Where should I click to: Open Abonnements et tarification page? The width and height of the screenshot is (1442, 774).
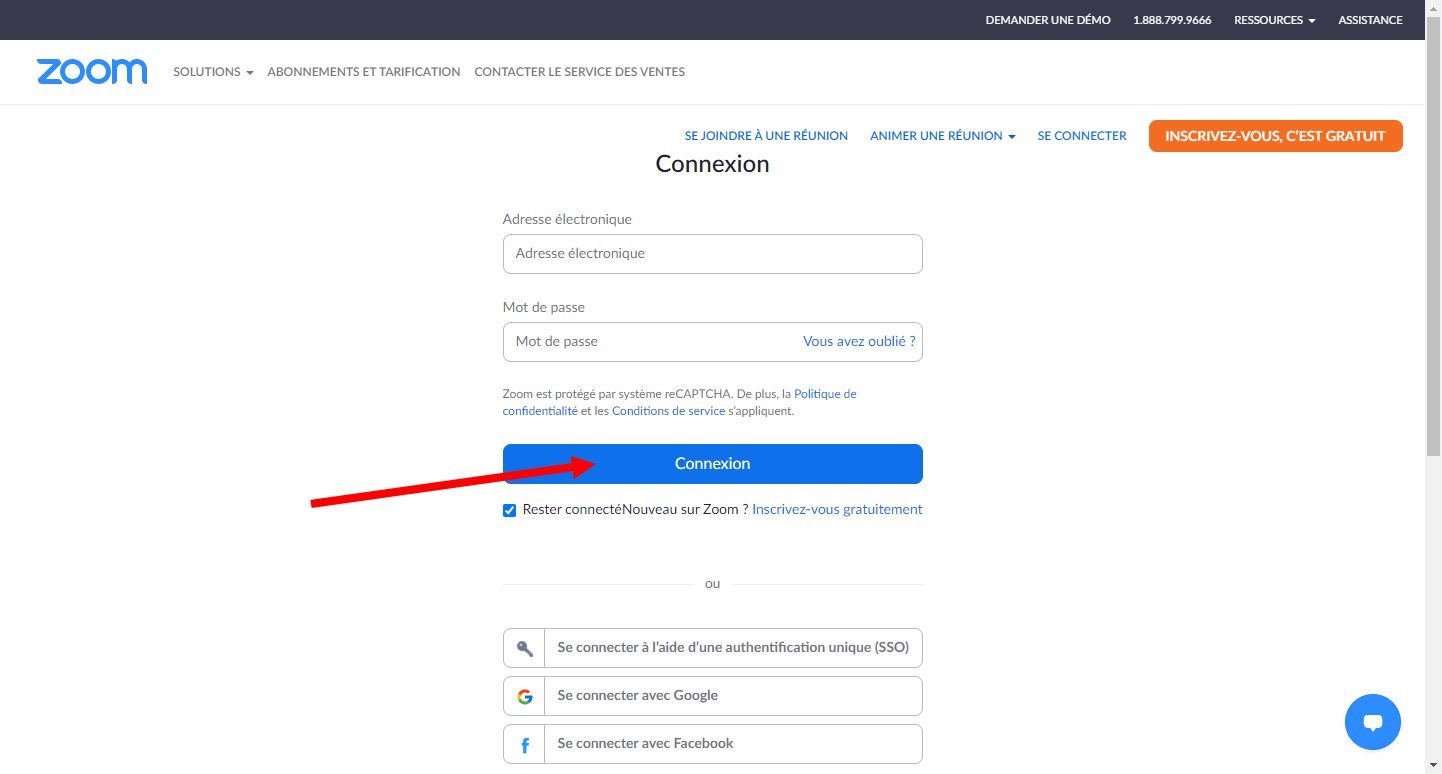[x=364, y=72]
